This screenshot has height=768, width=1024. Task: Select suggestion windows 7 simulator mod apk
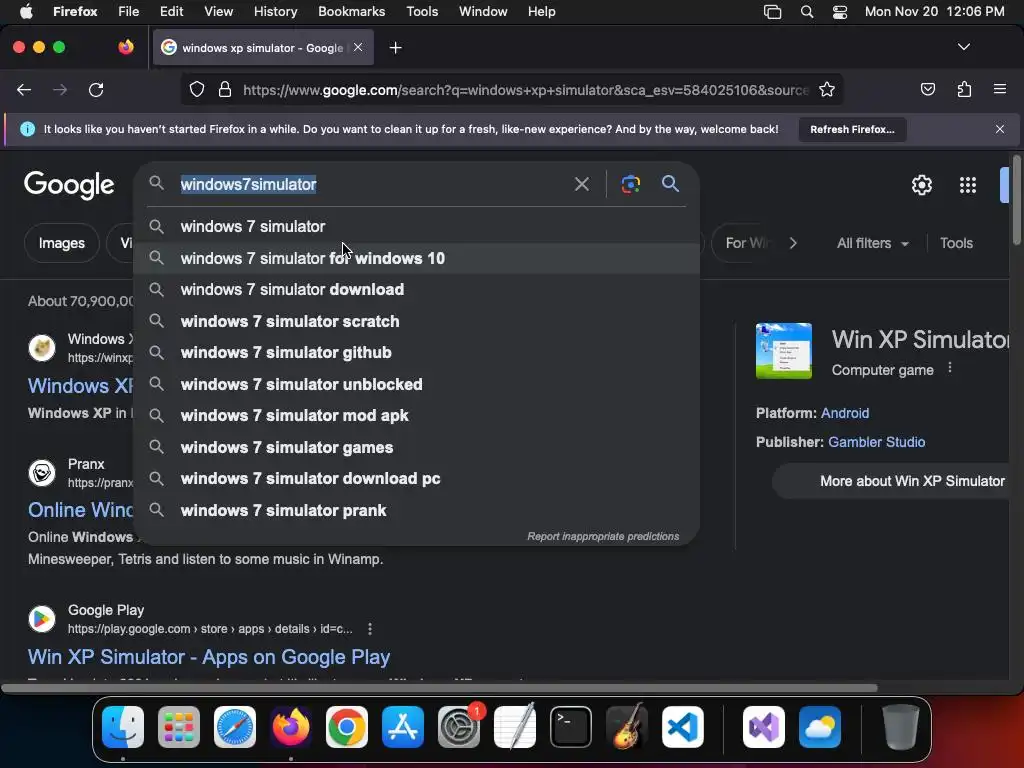click(417, 415)
